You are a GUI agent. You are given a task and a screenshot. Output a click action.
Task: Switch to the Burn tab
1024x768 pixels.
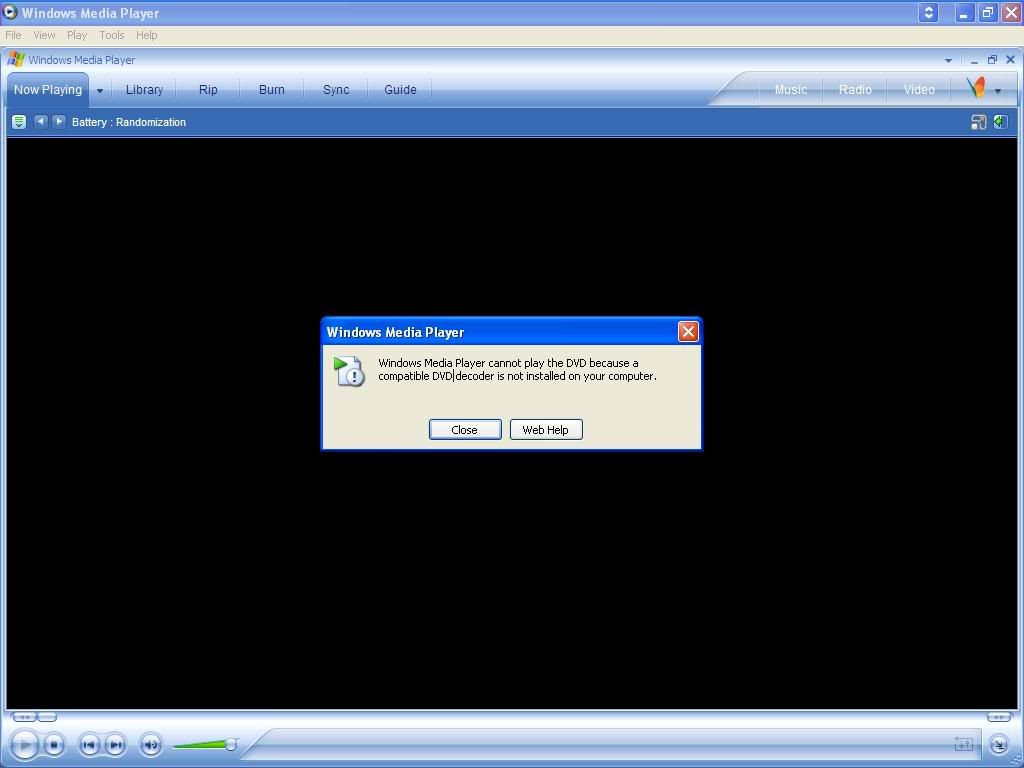(x=272, y=89)
